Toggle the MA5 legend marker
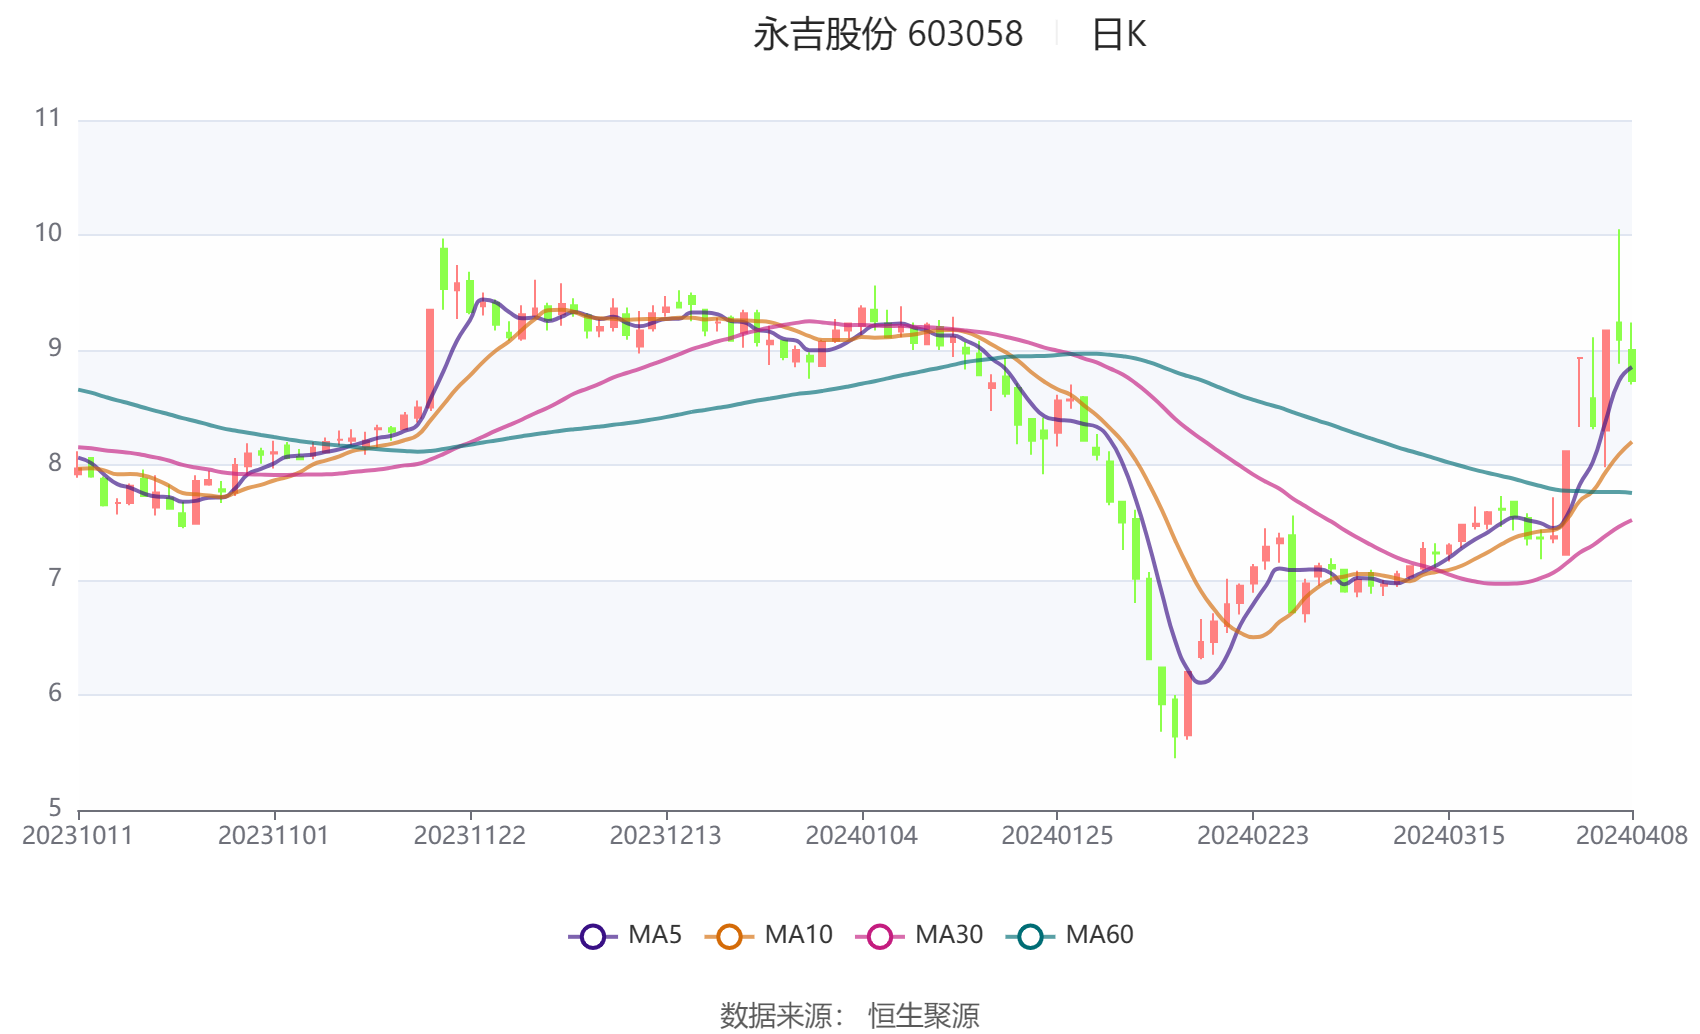Image resolution: width=1700 pixels, height=1034 pixels. click(593, 936)
